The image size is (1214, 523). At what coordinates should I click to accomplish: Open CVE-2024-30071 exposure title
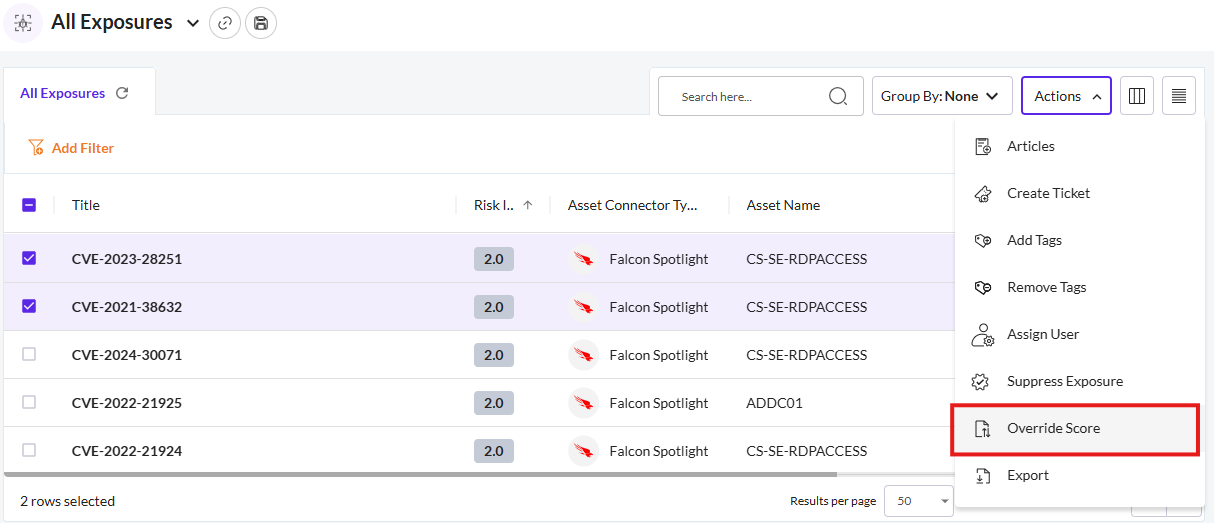[x=127, y=355]
